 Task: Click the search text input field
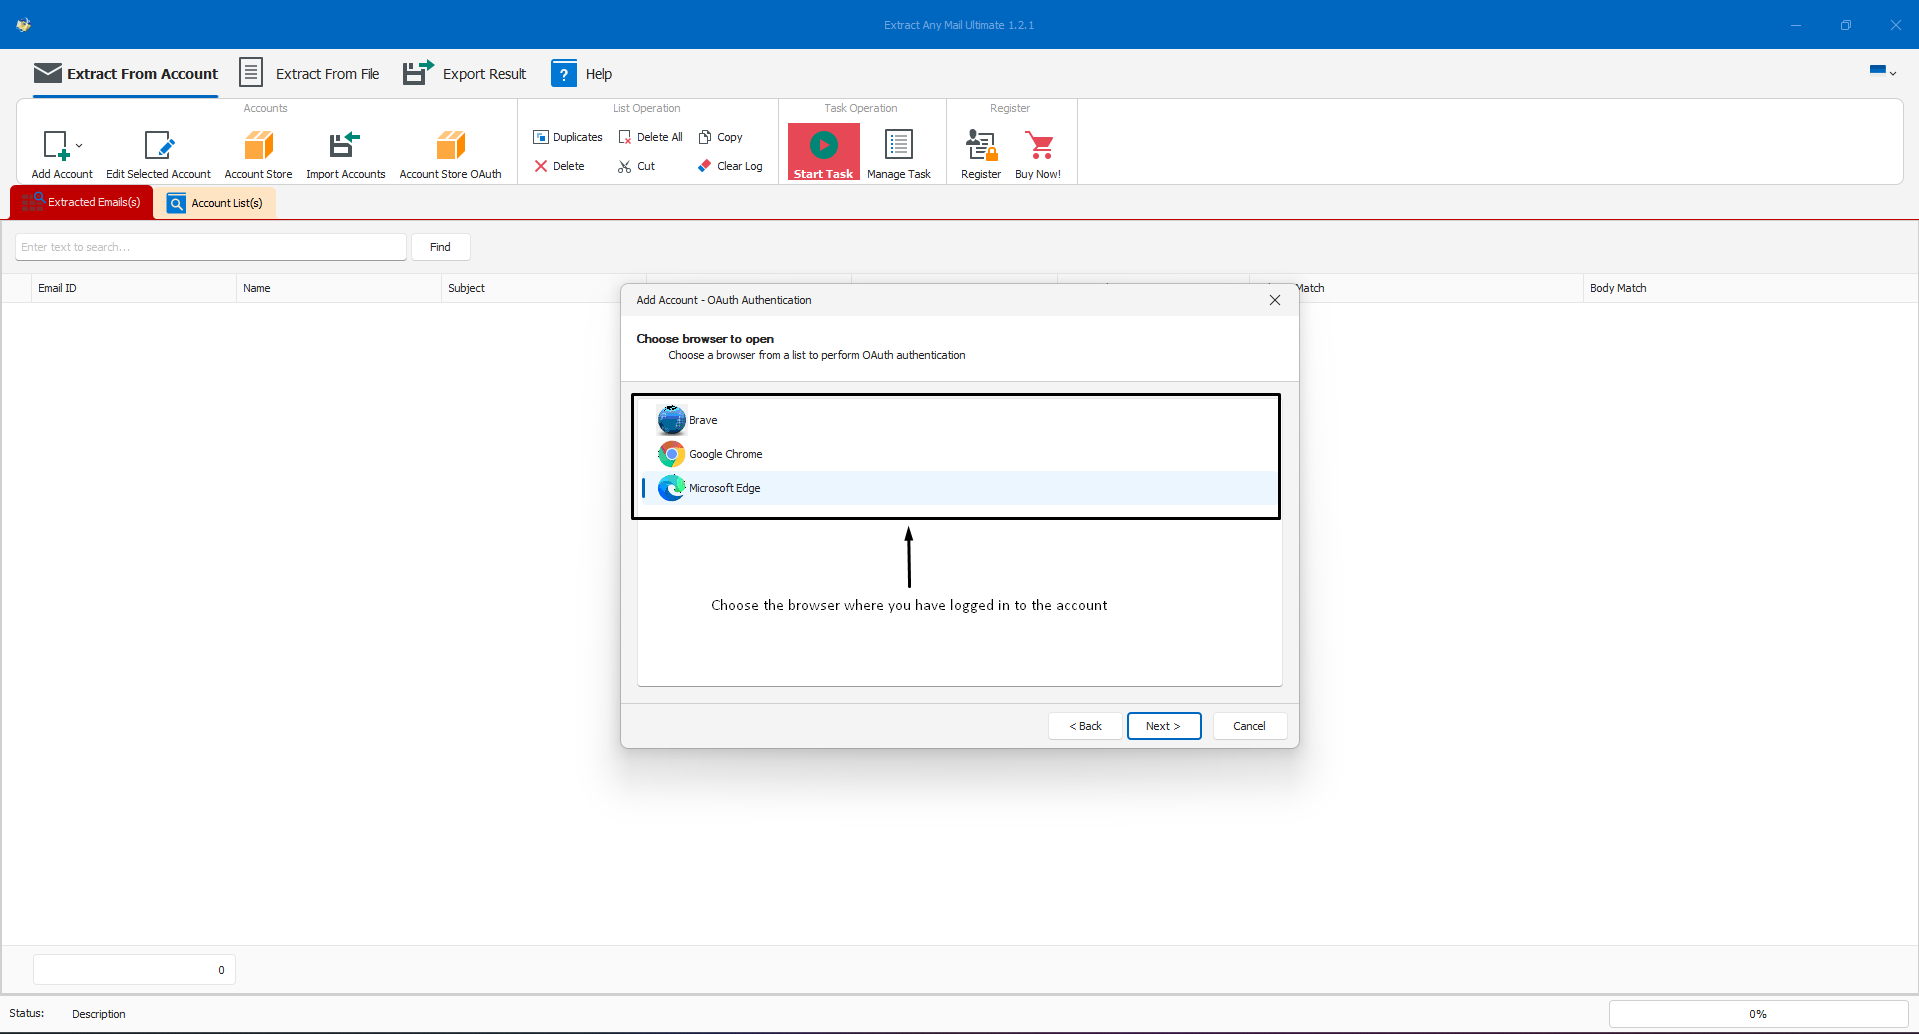(x=210, y=247)
